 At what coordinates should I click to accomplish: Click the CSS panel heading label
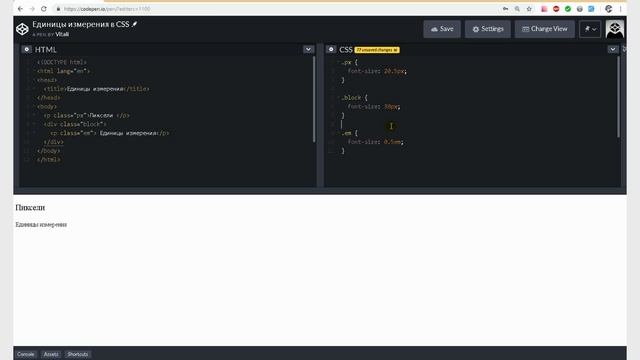(346, 49)
